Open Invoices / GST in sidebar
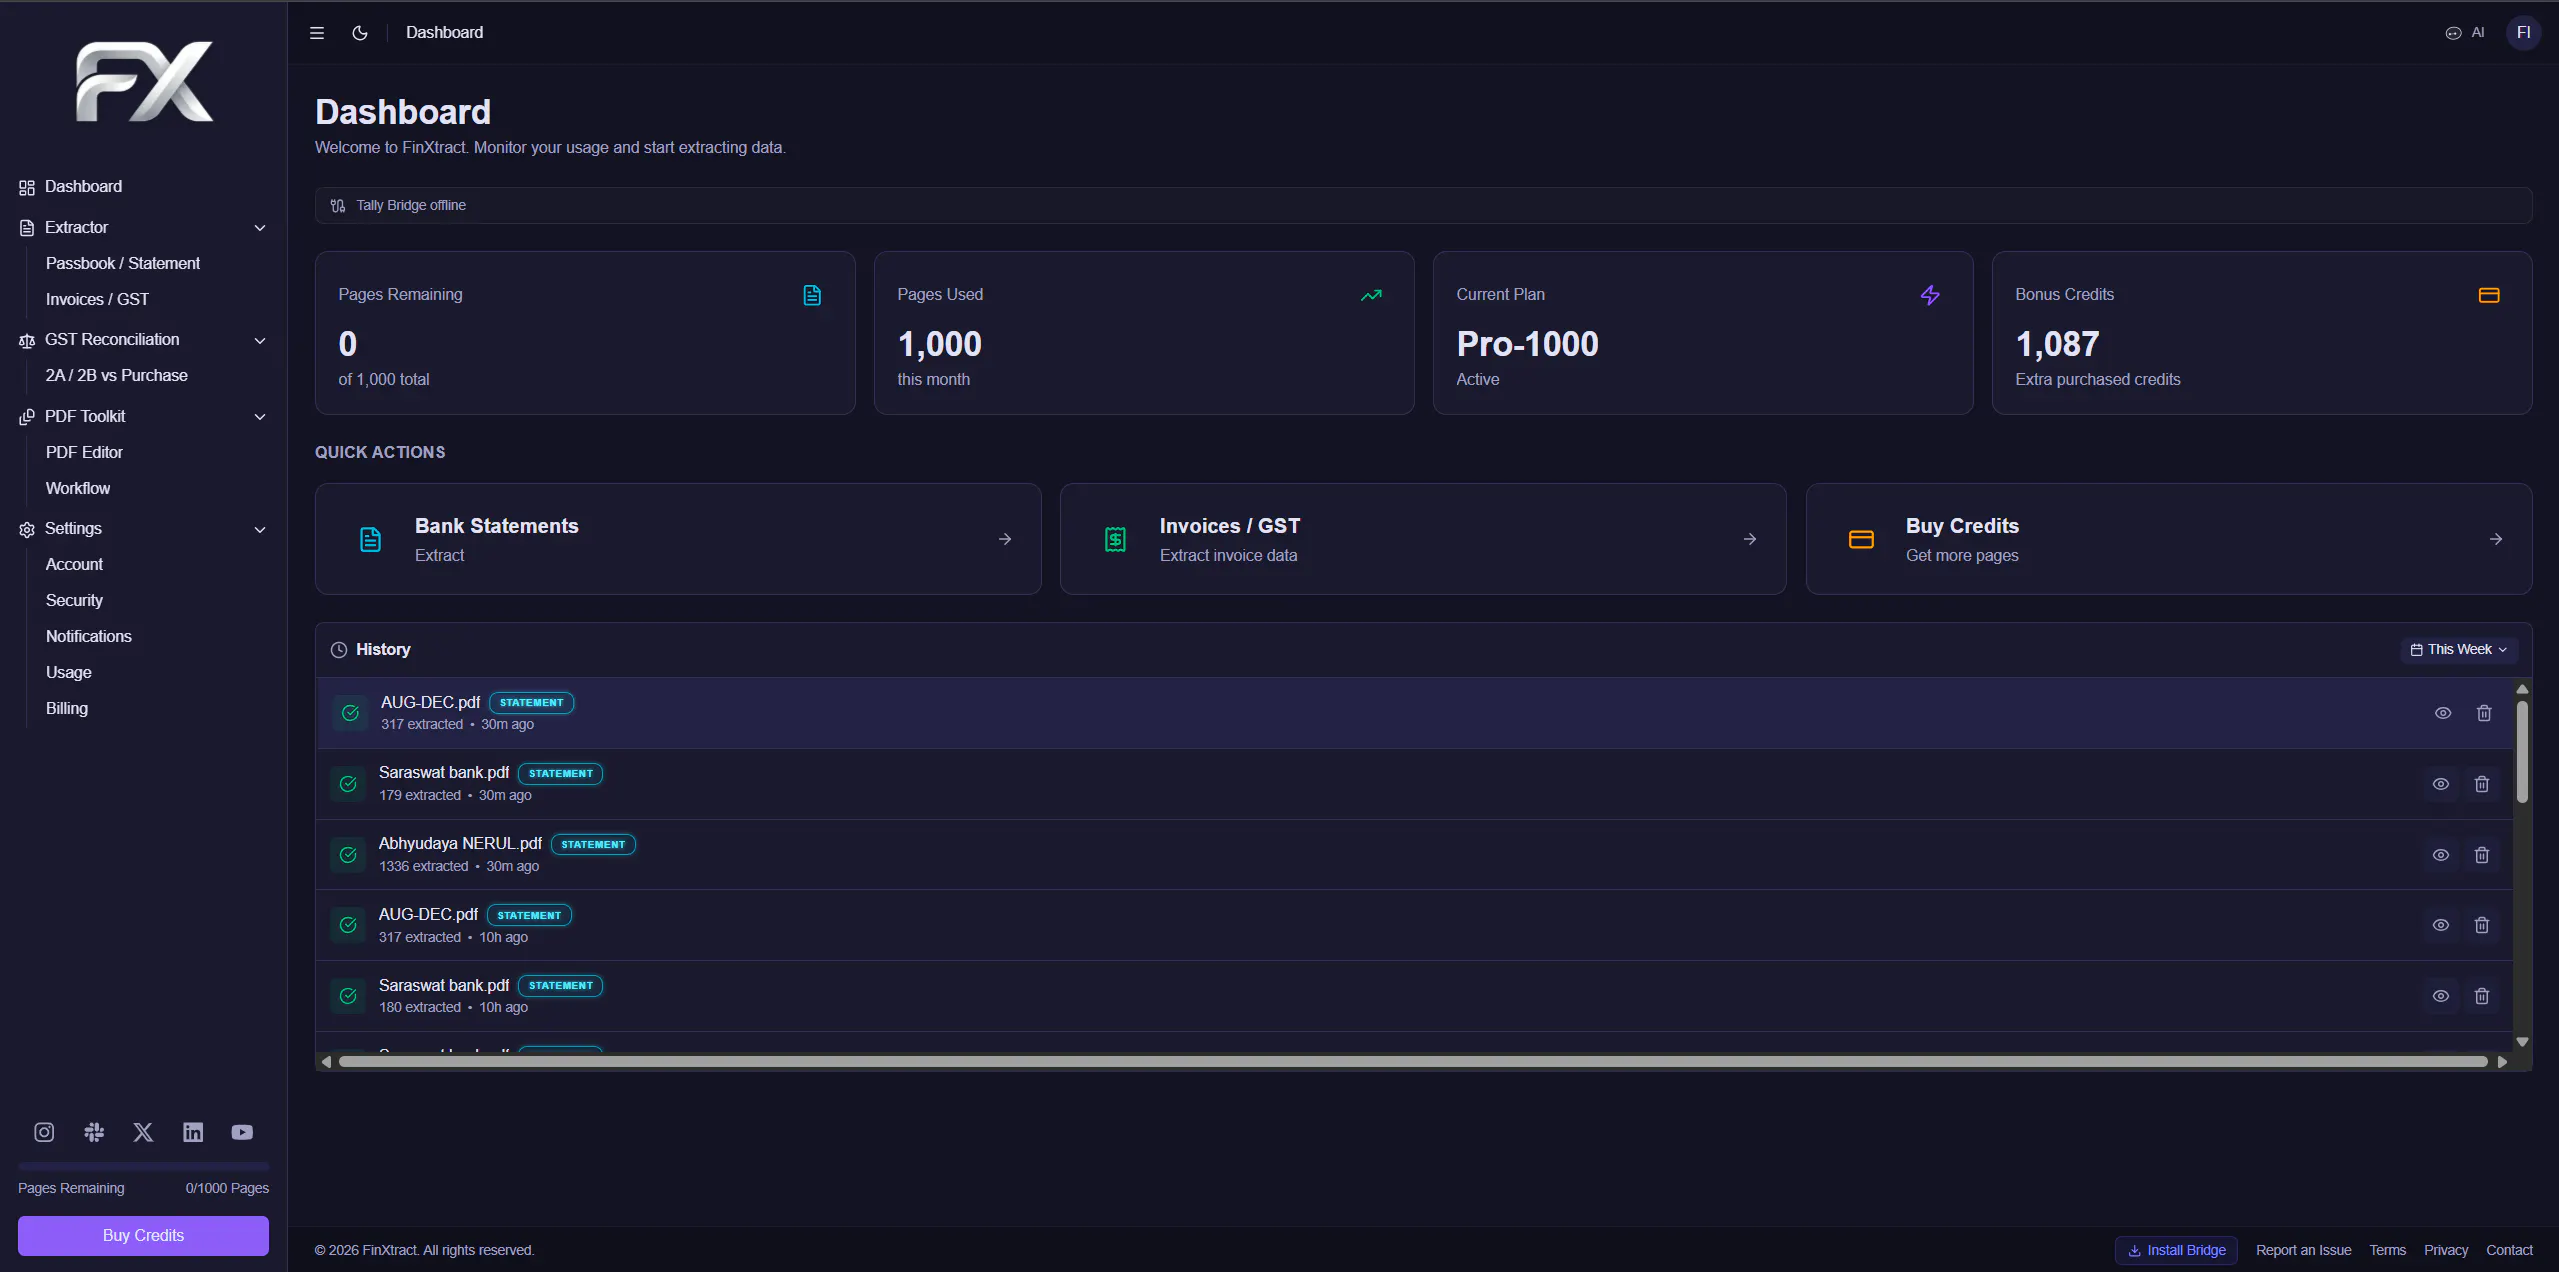This screenshot has height=1272, width=2559. pos(97,300)
